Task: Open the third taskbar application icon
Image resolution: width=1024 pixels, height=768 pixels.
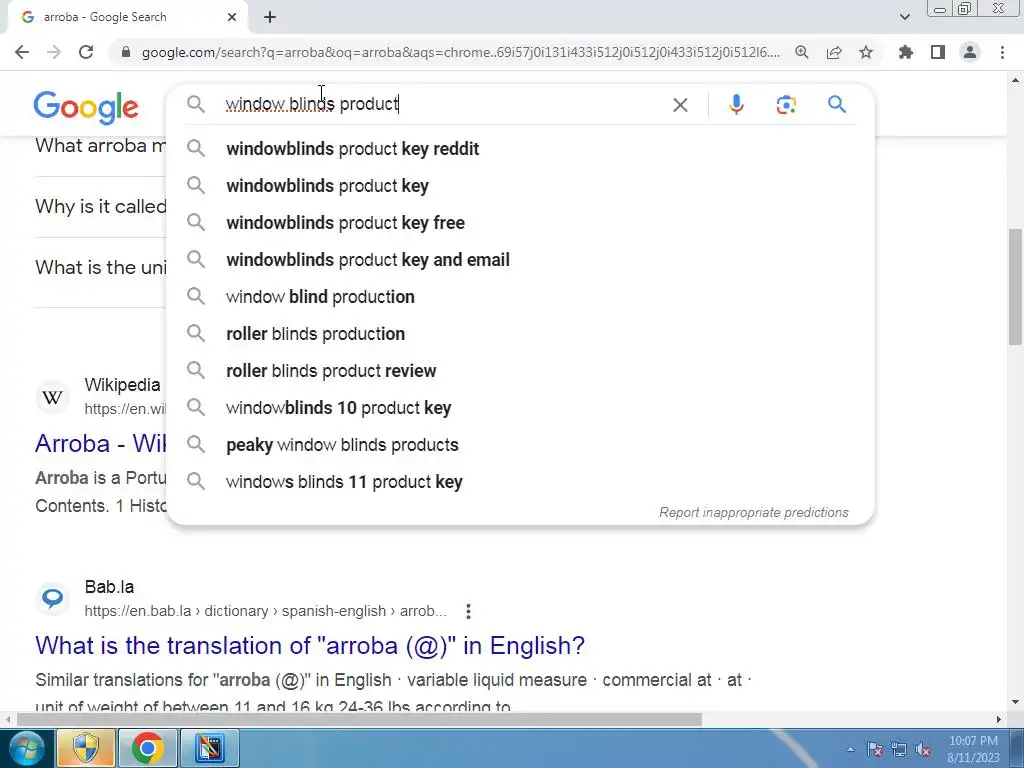Action: (x=210, y=748)
